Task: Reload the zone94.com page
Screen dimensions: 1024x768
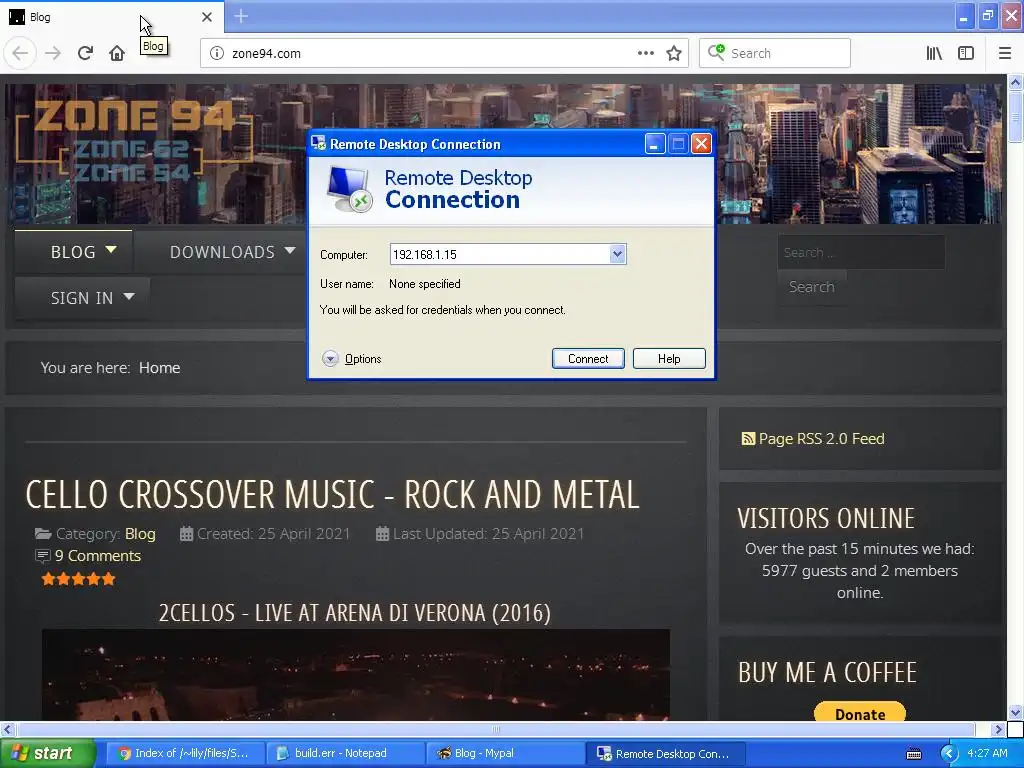Action: coord(85,53)
